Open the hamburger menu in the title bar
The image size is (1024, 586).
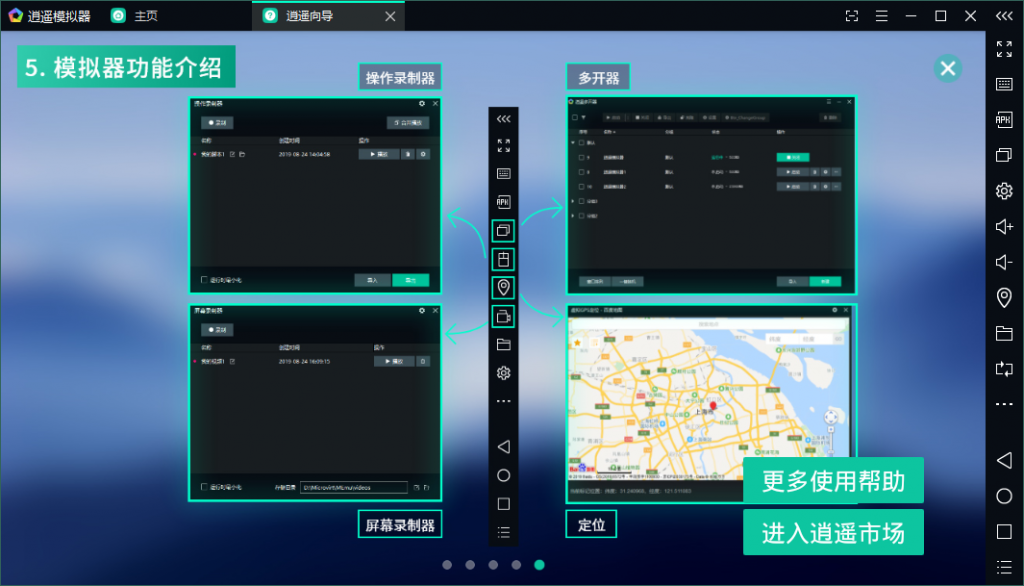[881, 16]
